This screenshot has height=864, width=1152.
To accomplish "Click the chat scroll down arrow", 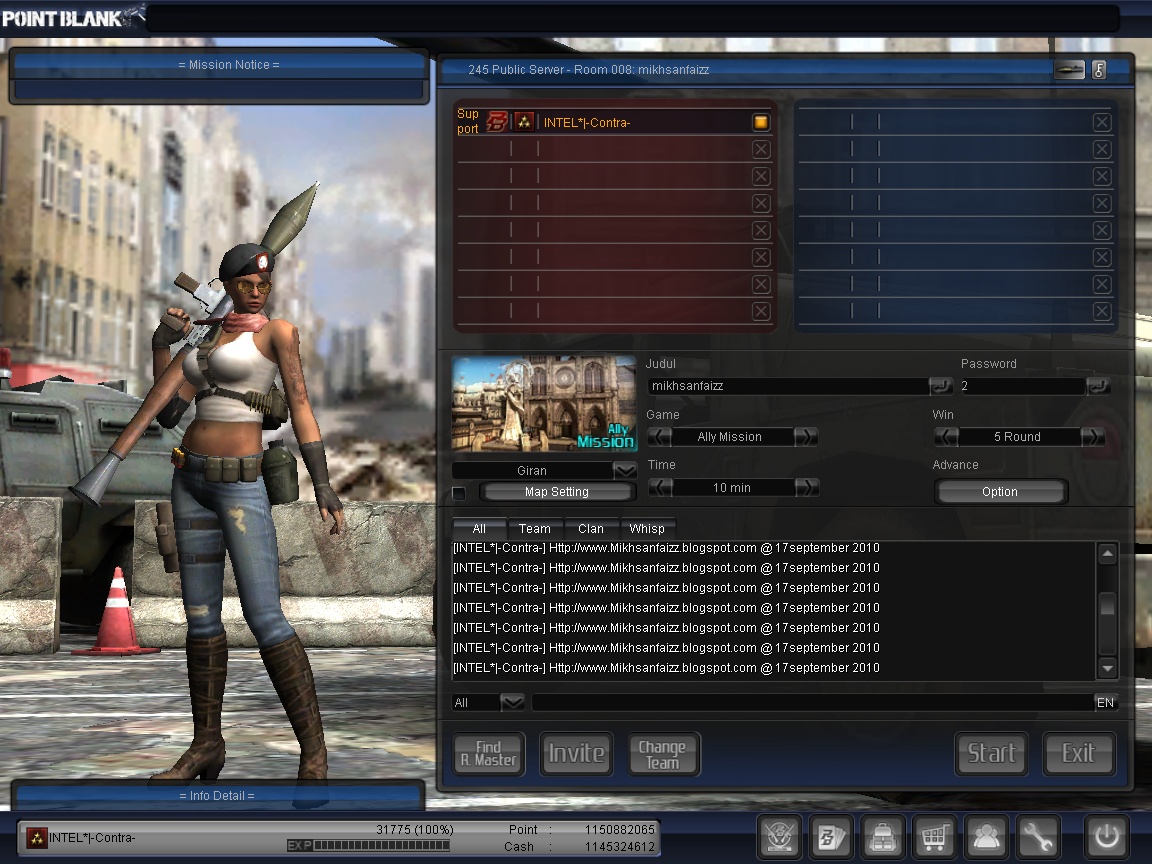I will click(x=1107, y=668).
